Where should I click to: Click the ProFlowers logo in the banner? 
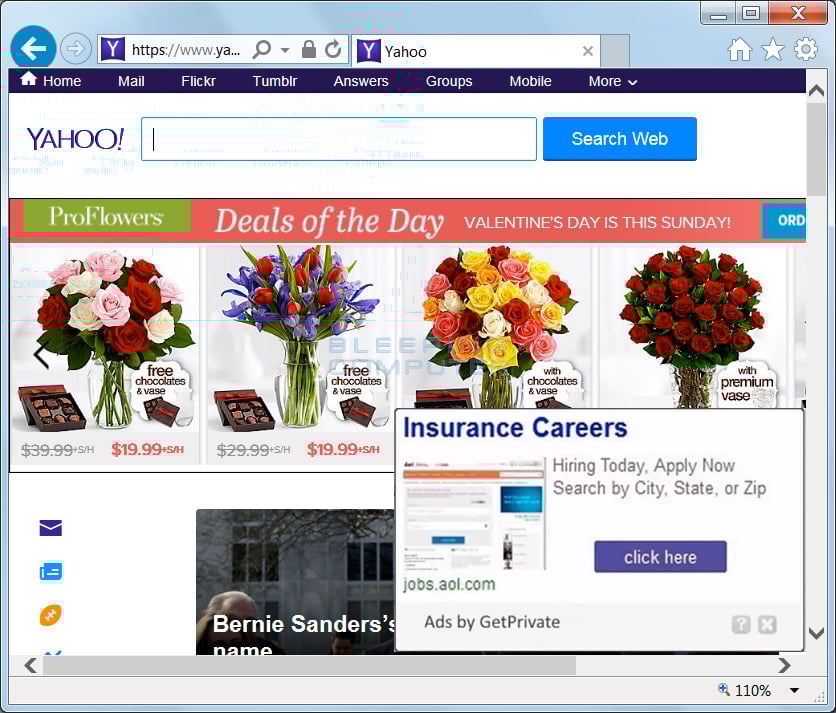click(106, 217)
